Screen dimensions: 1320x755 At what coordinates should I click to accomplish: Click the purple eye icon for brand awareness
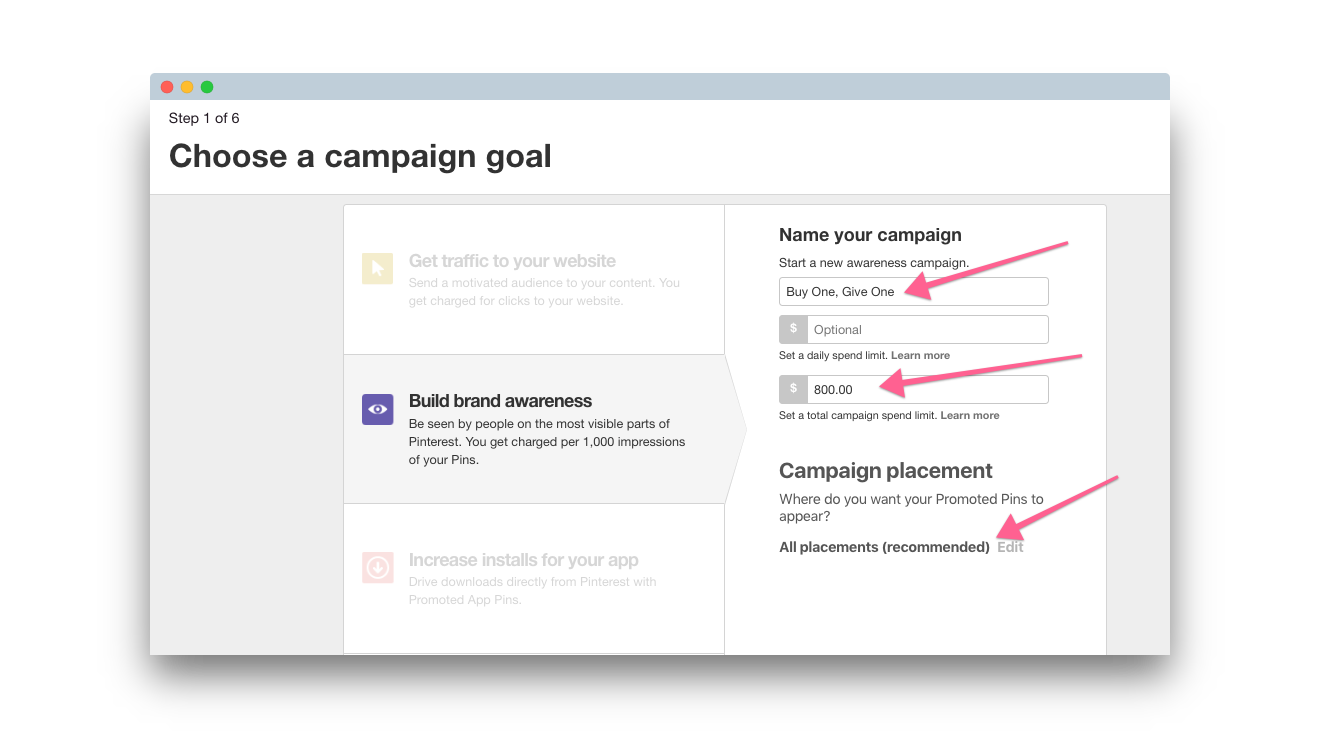tap(377, 409)
